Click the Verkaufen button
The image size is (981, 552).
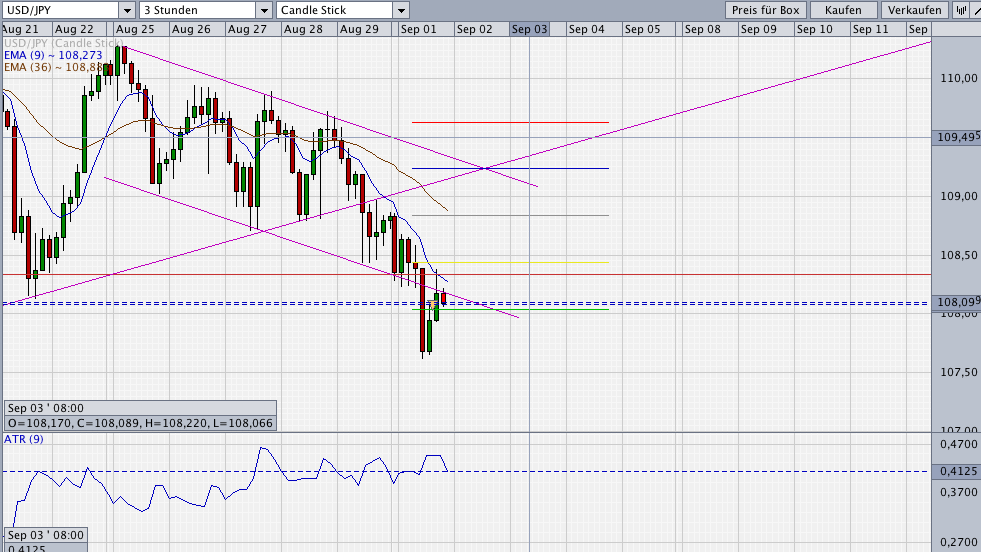[914, 10]
